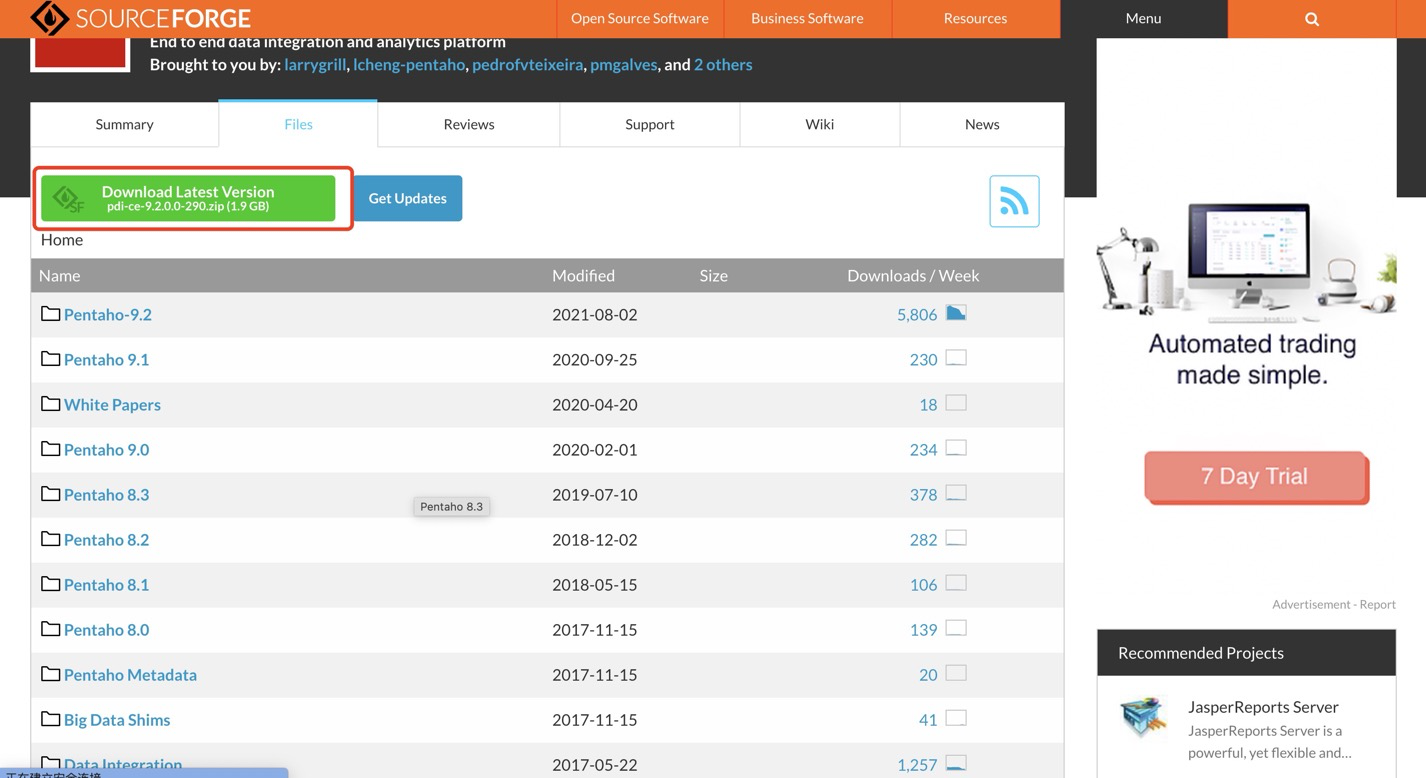Image resolution: width=1426 pixels, height=778 pixels.
Task: Click the Advertisement - Report link
Action: coord(1334,604)
